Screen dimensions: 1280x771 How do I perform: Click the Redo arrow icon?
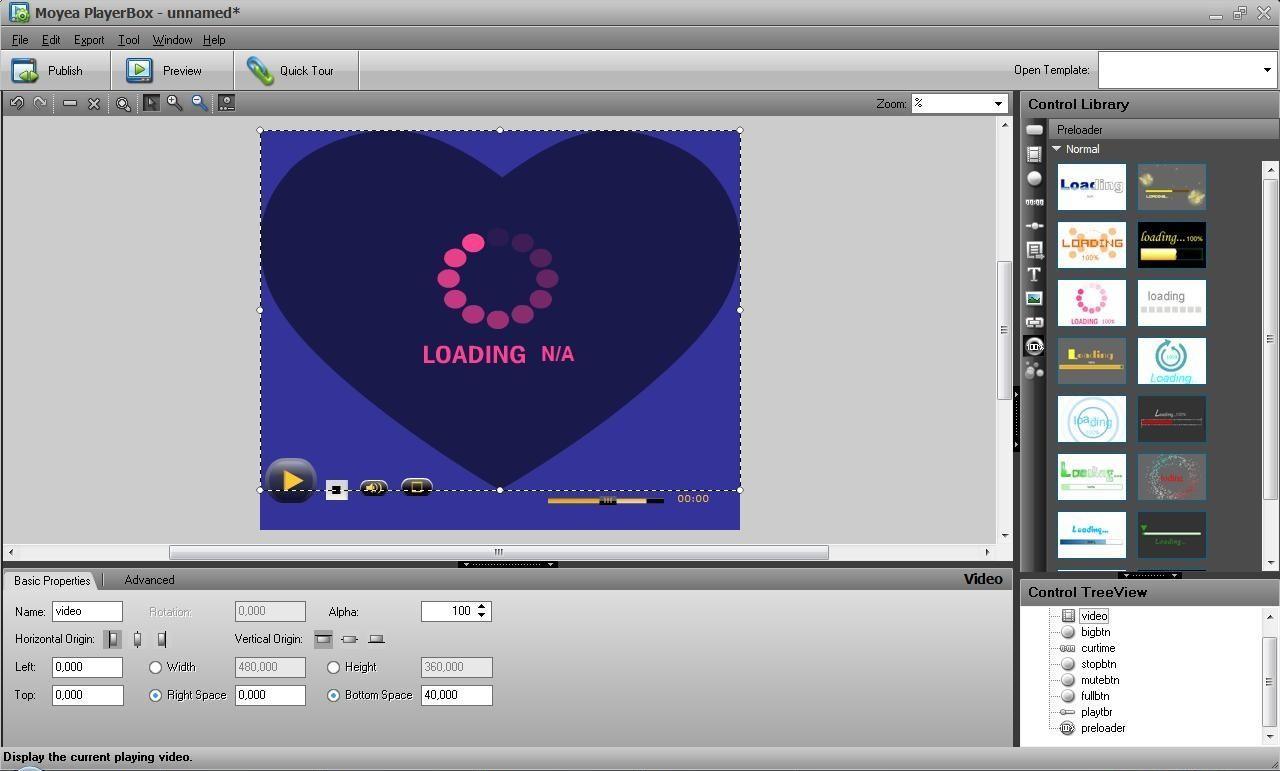[x=40, y=103]
